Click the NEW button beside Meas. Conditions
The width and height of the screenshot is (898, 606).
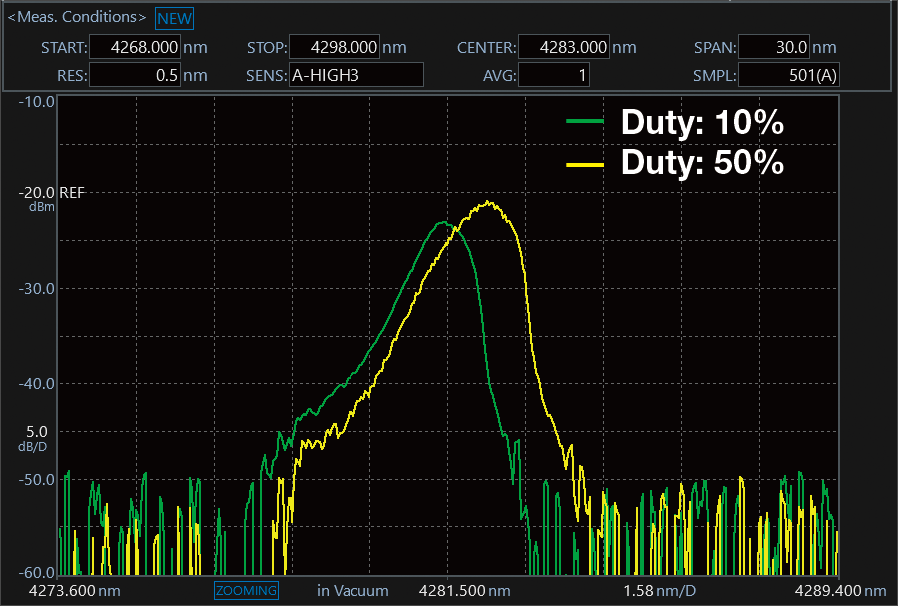[x=175, y=18]
